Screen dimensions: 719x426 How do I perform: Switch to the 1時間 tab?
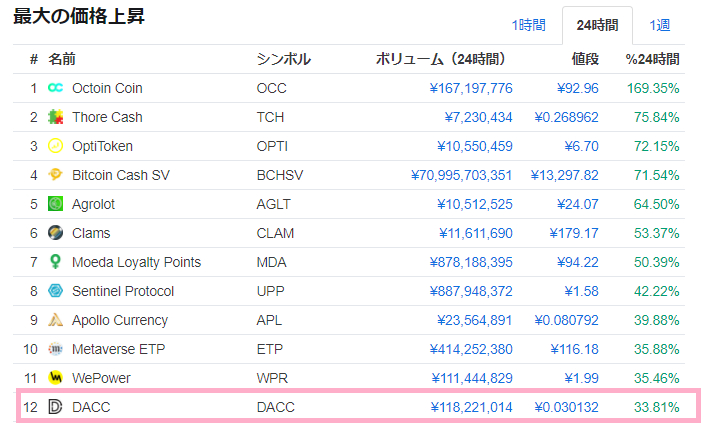coord(529,24)
